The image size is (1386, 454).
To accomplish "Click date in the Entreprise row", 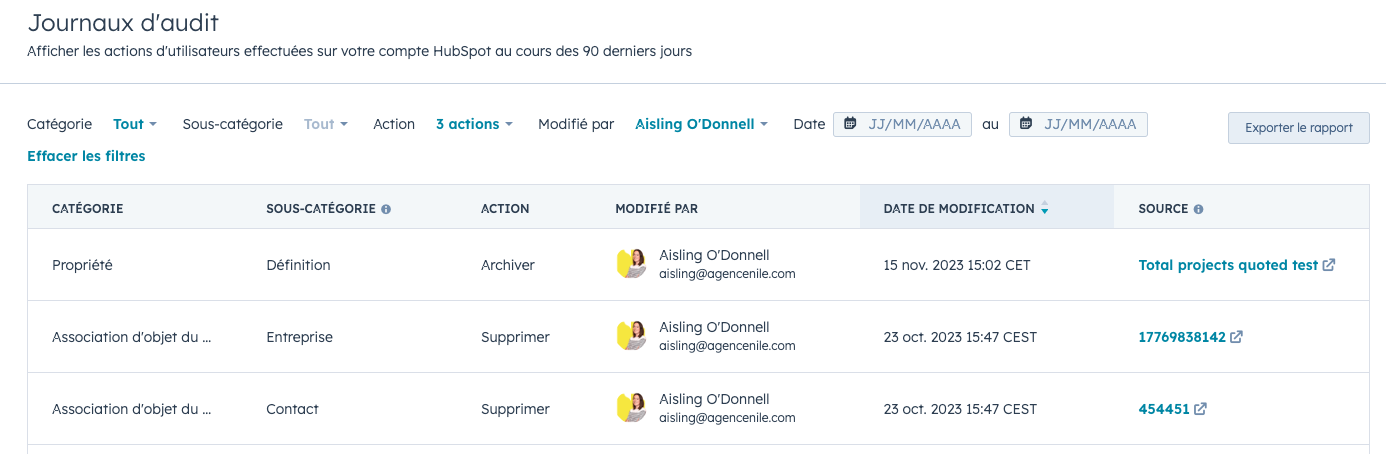I will click(960, 337).
